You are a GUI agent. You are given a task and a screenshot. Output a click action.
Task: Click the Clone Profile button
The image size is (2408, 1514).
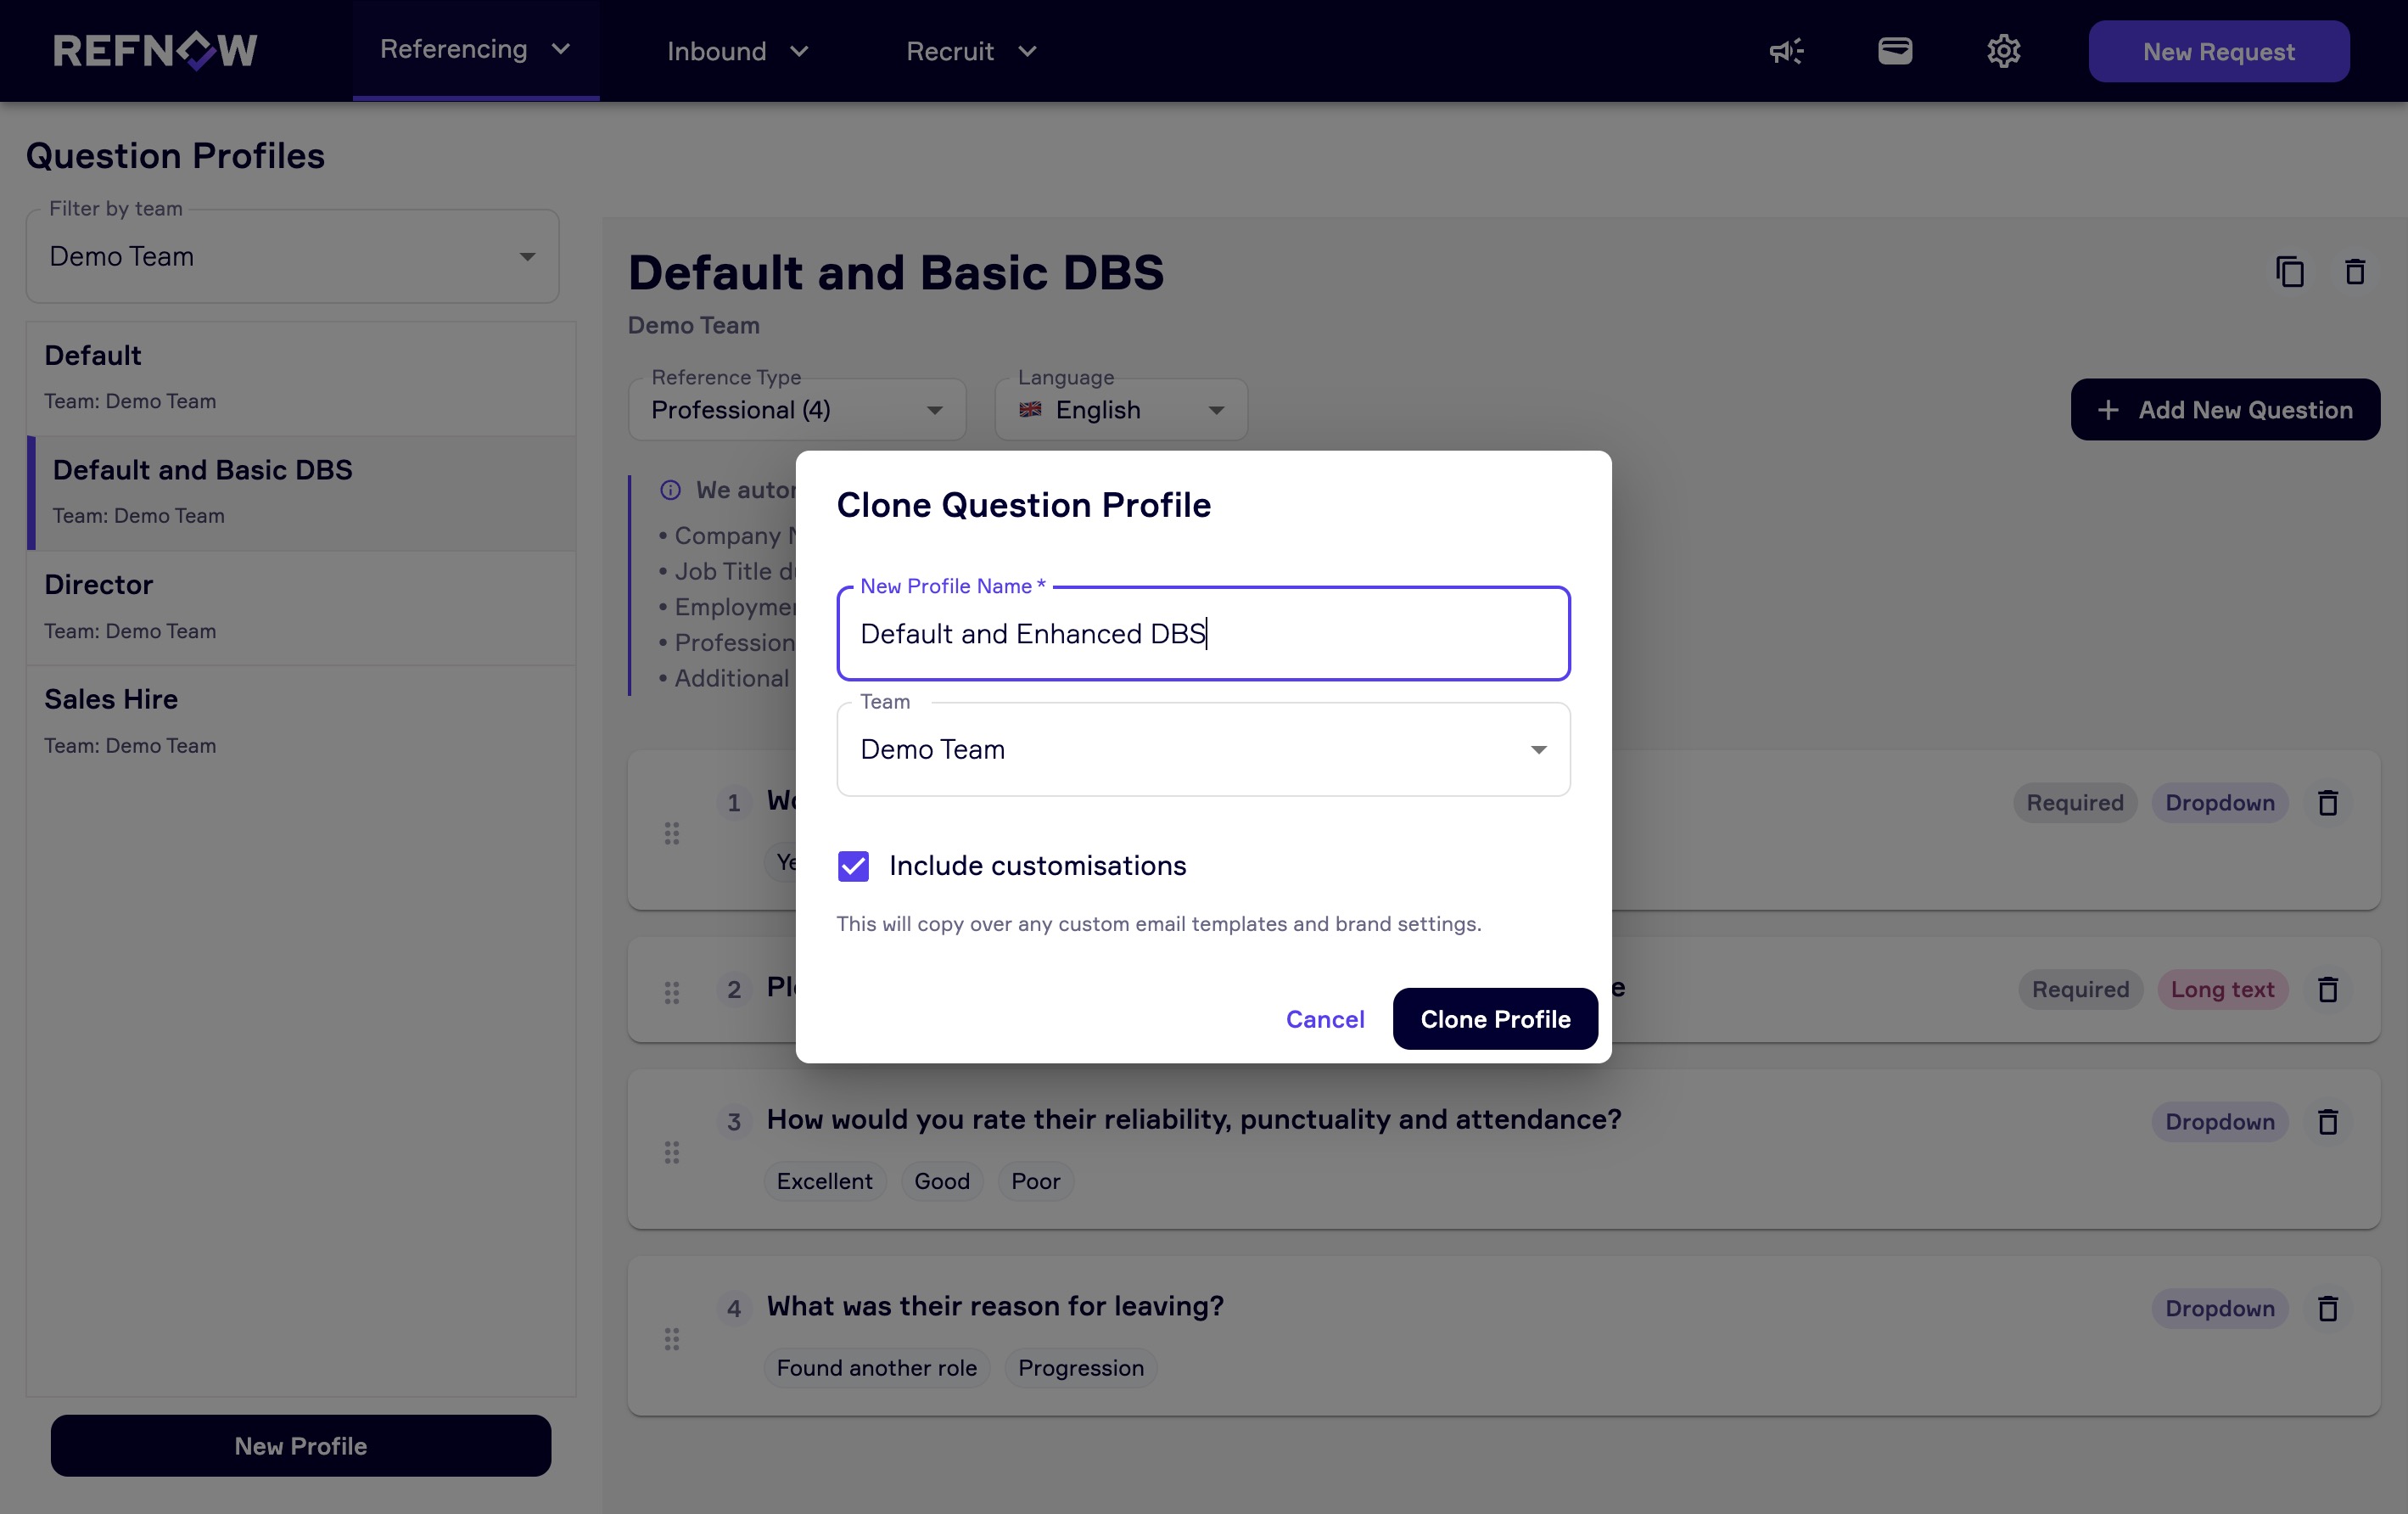tap(1495, 1019)
